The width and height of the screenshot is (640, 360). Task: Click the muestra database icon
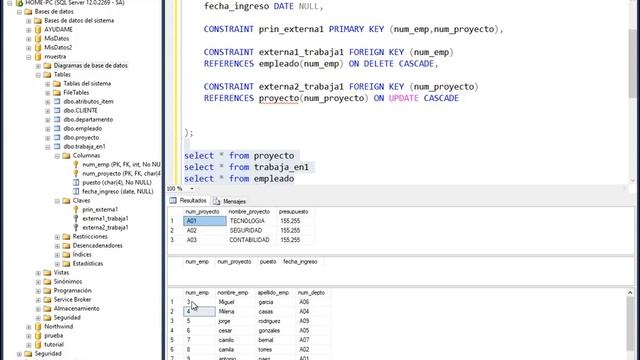coord(38,56)
